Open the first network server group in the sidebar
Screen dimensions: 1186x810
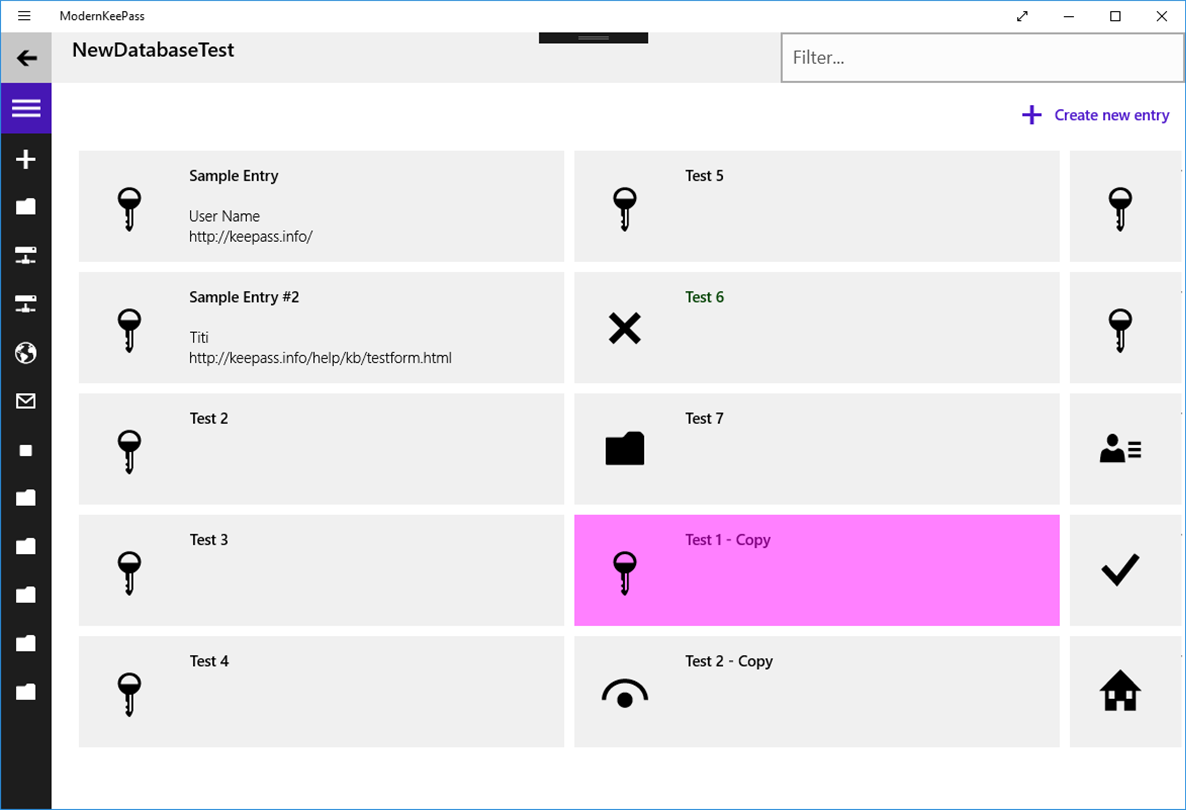pos(26,256)
